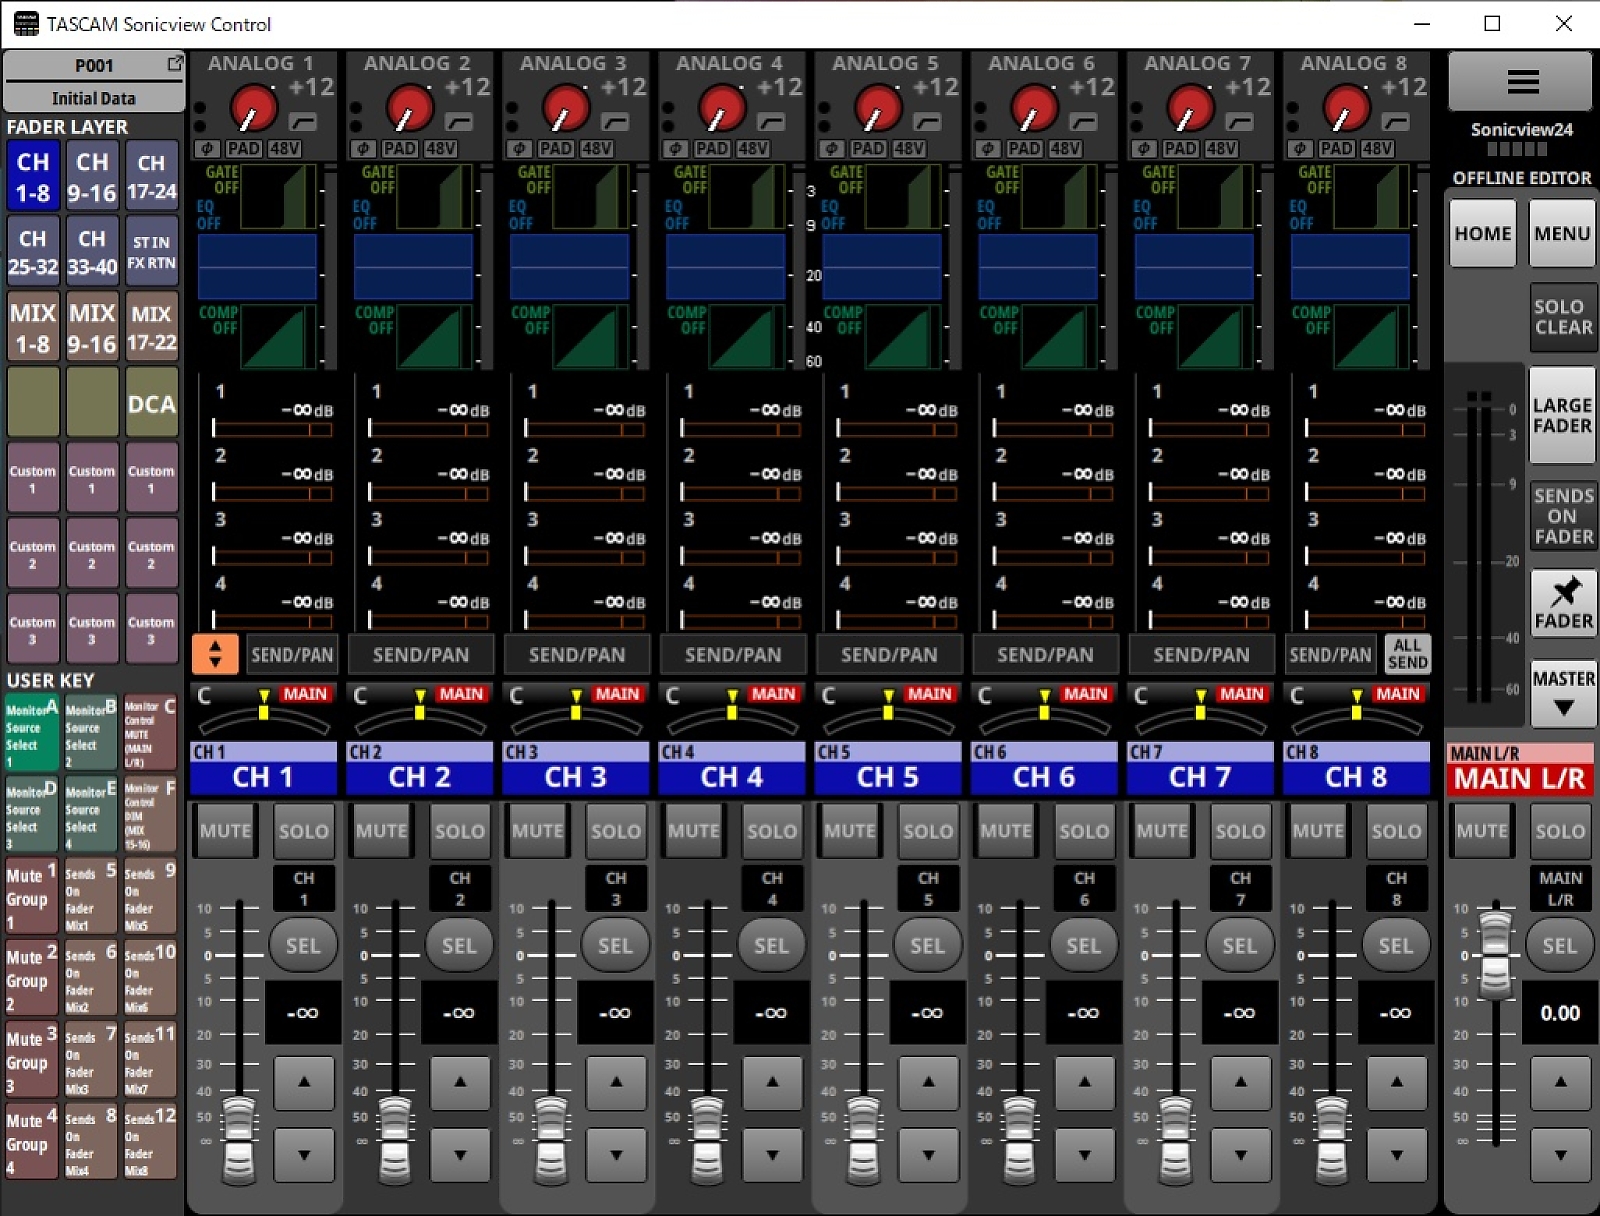Toggle phase invert on ANALOG 1
This screenshot has width=1600, height=1216.
(x=206, y=149)
